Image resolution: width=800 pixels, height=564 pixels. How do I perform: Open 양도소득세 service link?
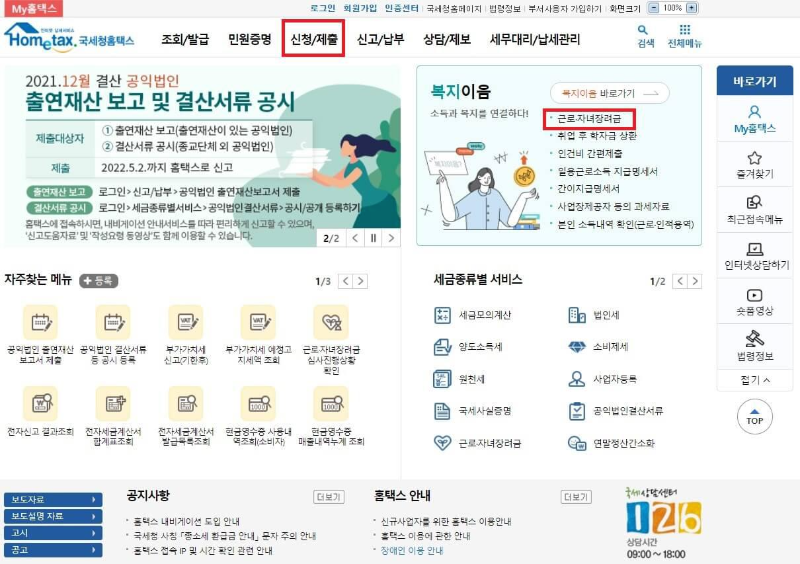(x=480, y=347)
